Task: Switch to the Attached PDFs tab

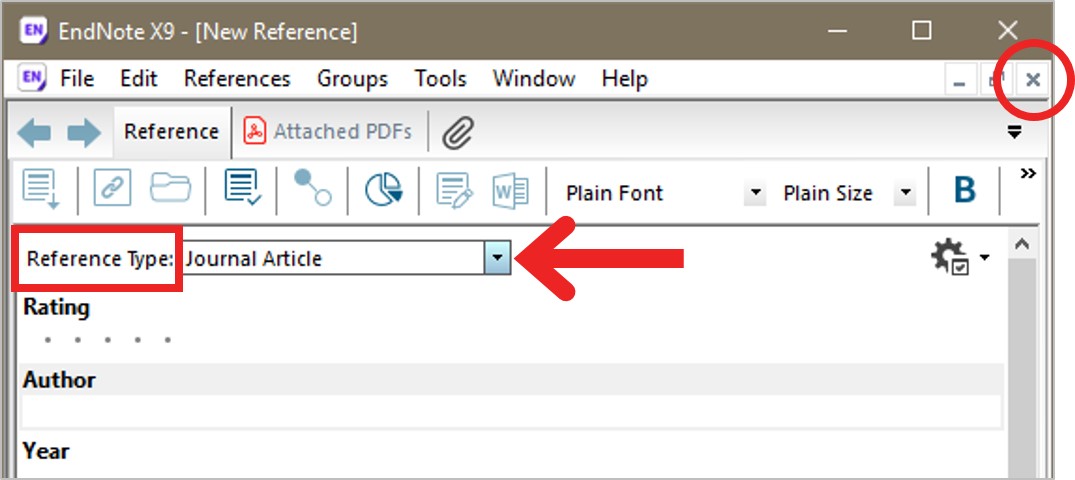Action: pos(328,132)
